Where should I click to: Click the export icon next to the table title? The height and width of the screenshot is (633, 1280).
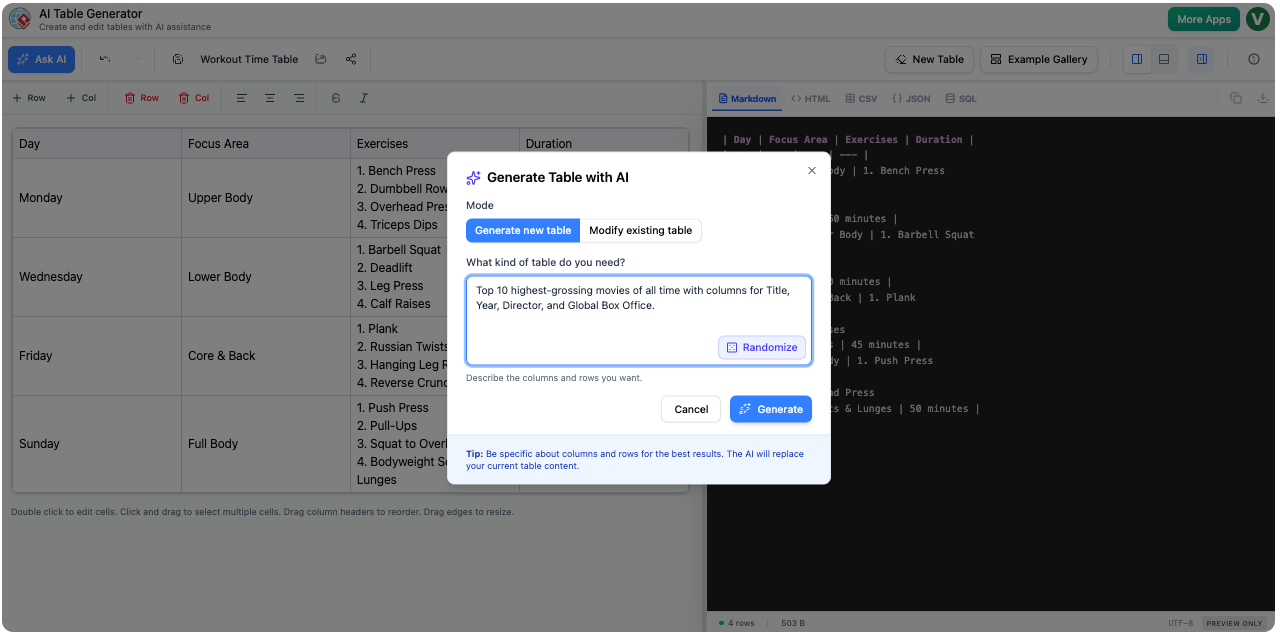[321, 59]
